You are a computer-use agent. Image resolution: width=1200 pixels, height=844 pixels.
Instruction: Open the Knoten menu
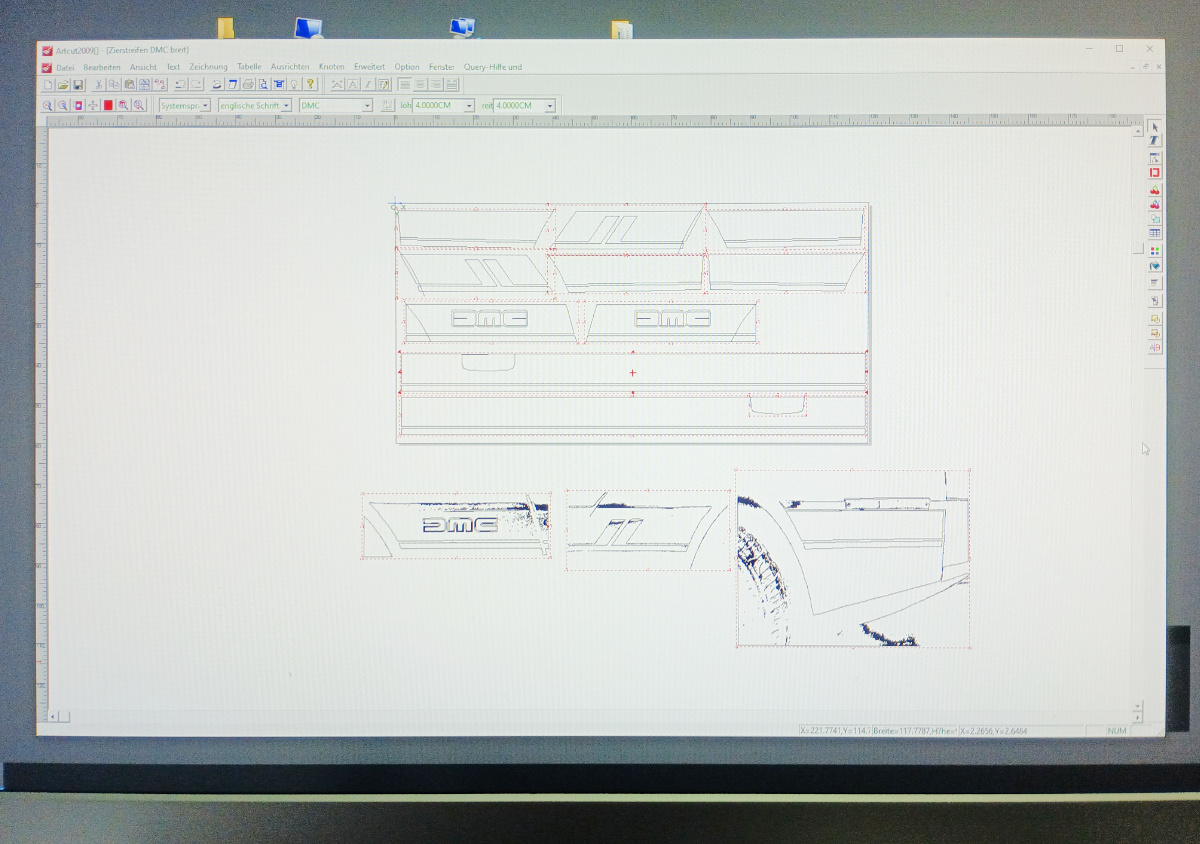click(x=332, y=67)
